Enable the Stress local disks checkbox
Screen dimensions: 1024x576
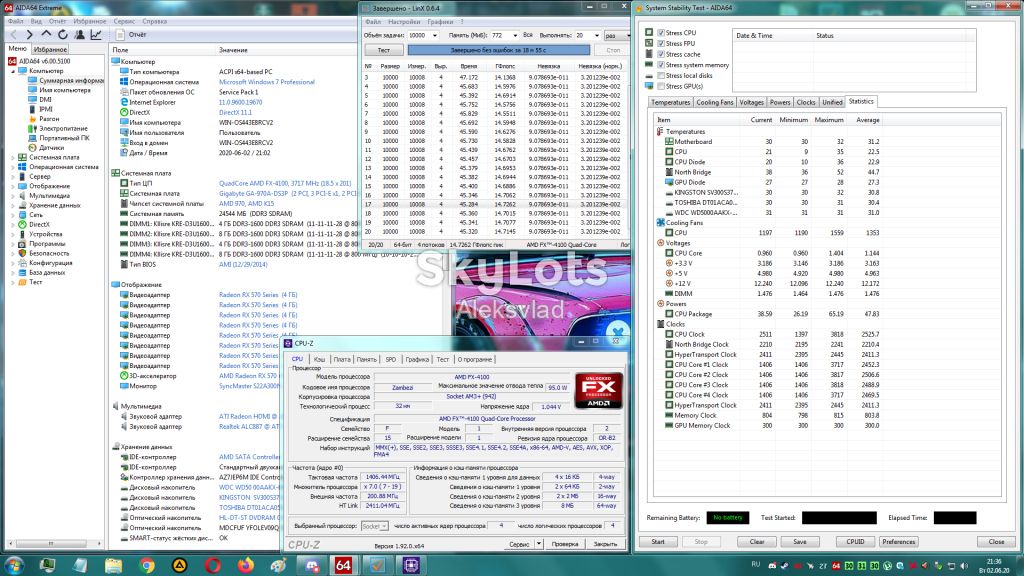point(661,76)
